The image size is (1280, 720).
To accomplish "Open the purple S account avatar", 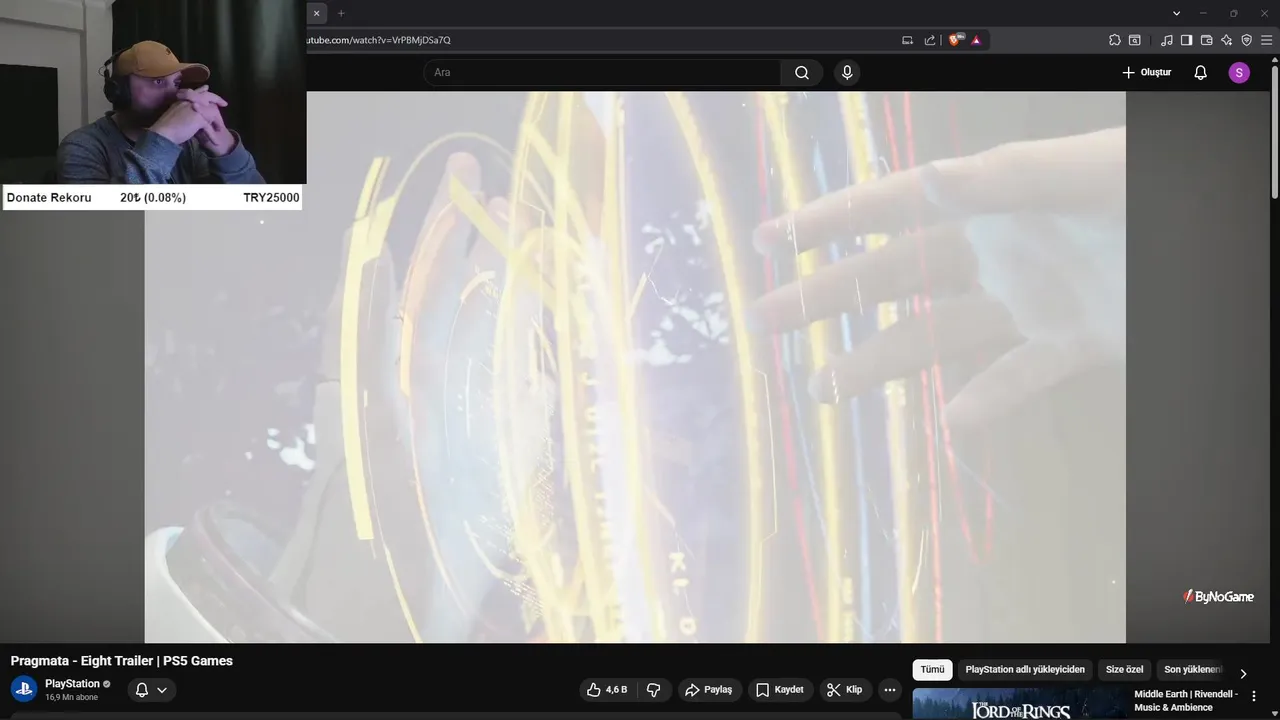I will click(x=1239, y=73).
